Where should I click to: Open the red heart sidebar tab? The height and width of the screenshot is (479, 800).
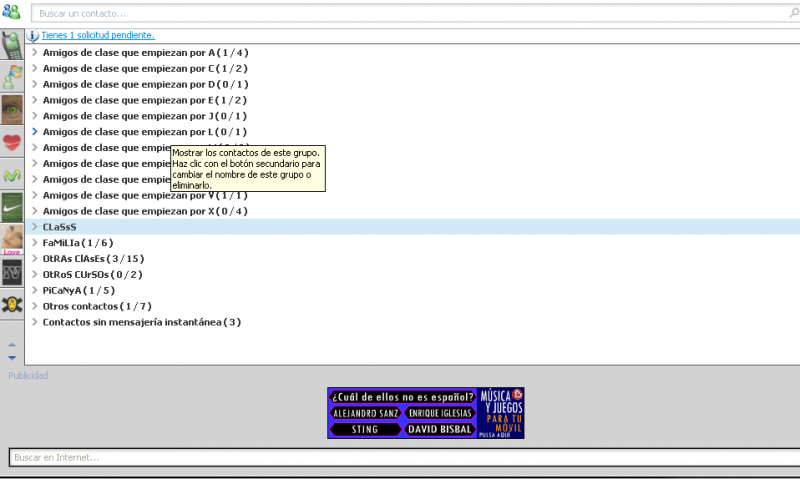(x=12, y=142)
